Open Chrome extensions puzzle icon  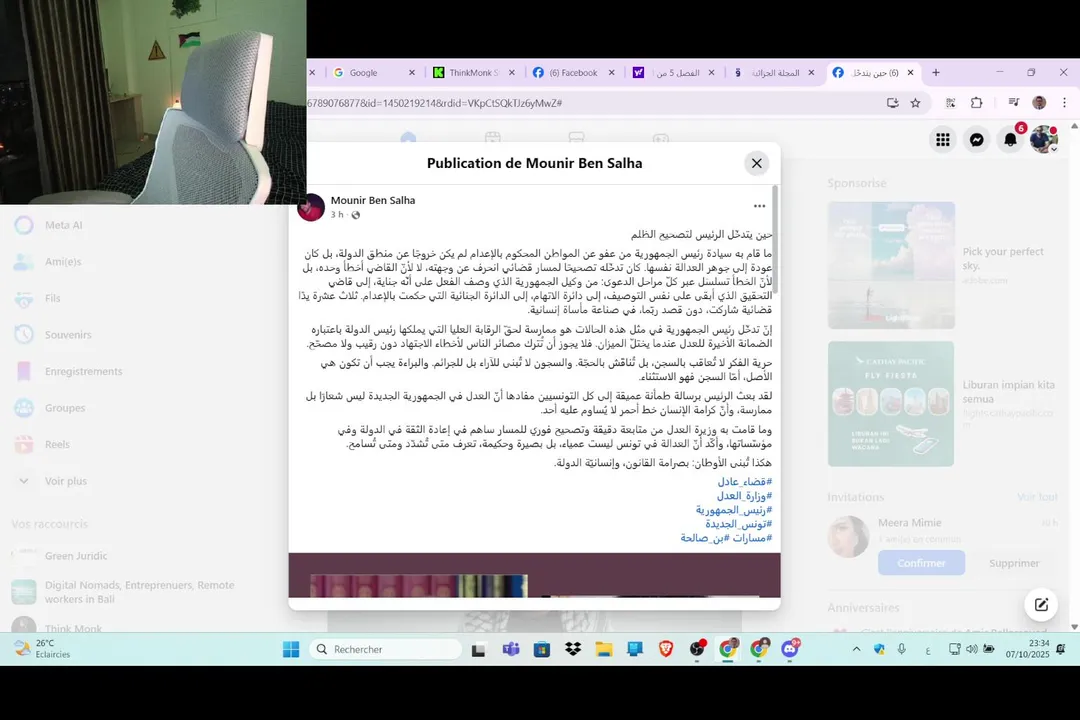[x=977, y=103]
